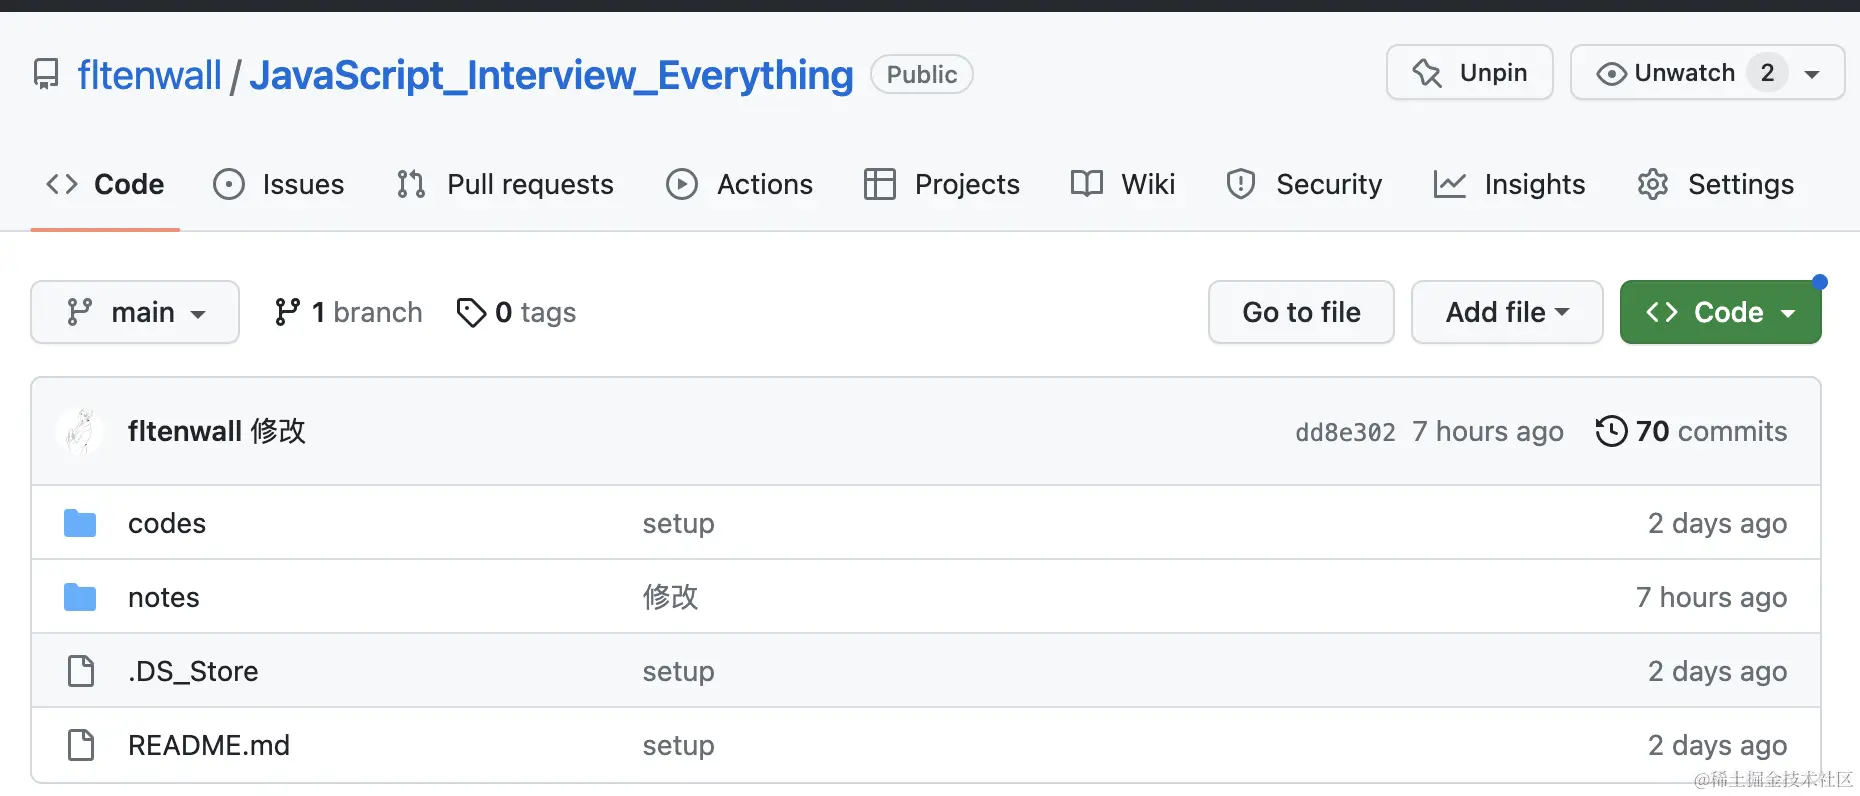Click the .DS_Store file icon
This screenshot has width=1860, height=796.
[81, 671]
